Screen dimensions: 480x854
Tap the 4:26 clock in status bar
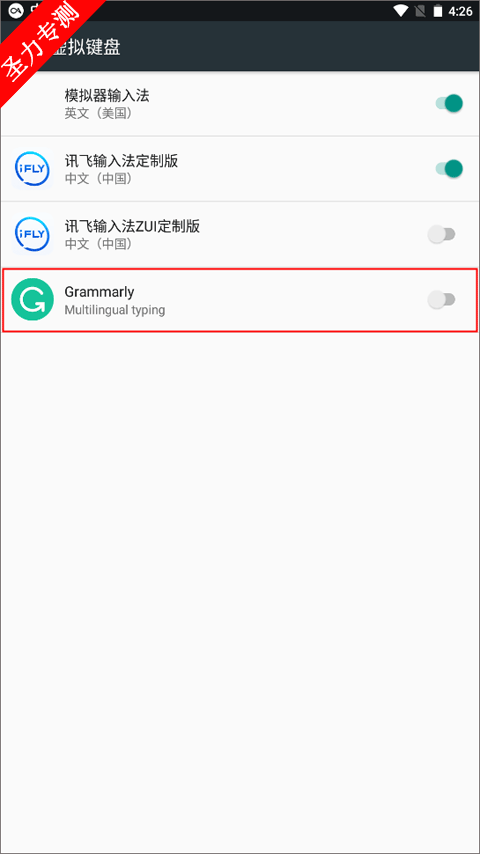click(460, 11)
